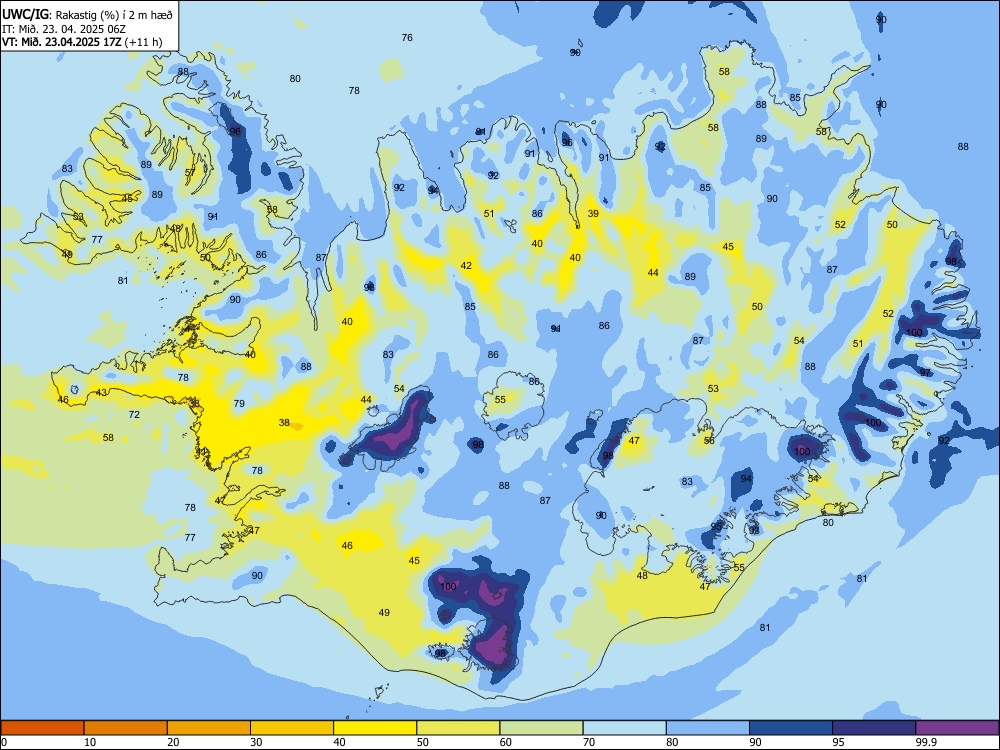Select the humidity value '57' on the map
The width and height of the screenshot is (1000, 750).
coord(190,172)
